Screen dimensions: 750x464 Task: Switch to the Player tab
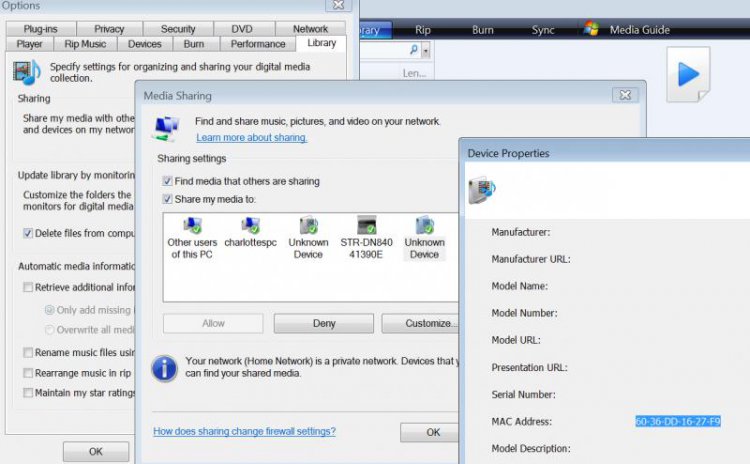pos(29,44)
